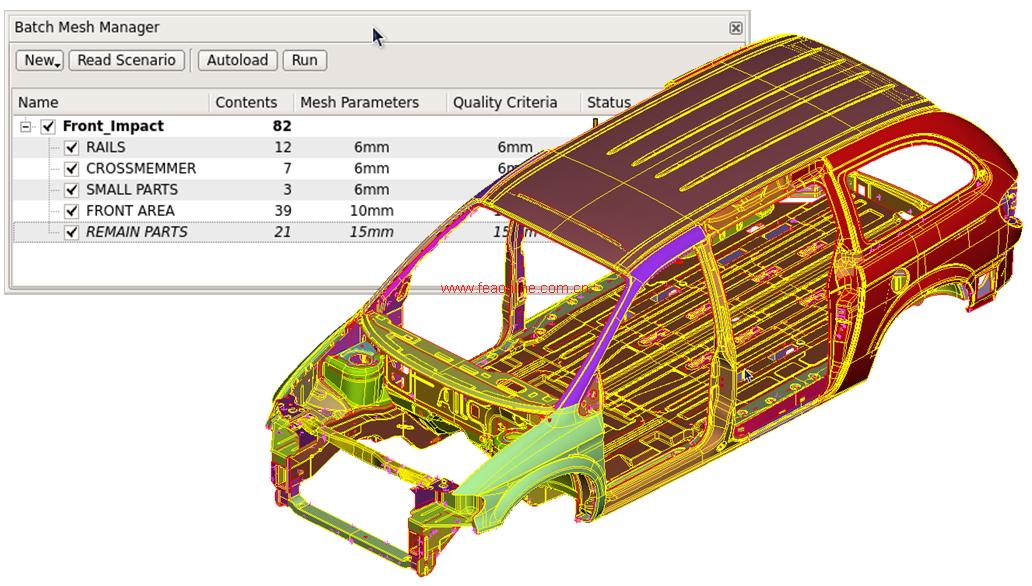Select the REMAIN PARTS tree row
This screenshot has width=1032, height=586.
[x=136, y=232]
